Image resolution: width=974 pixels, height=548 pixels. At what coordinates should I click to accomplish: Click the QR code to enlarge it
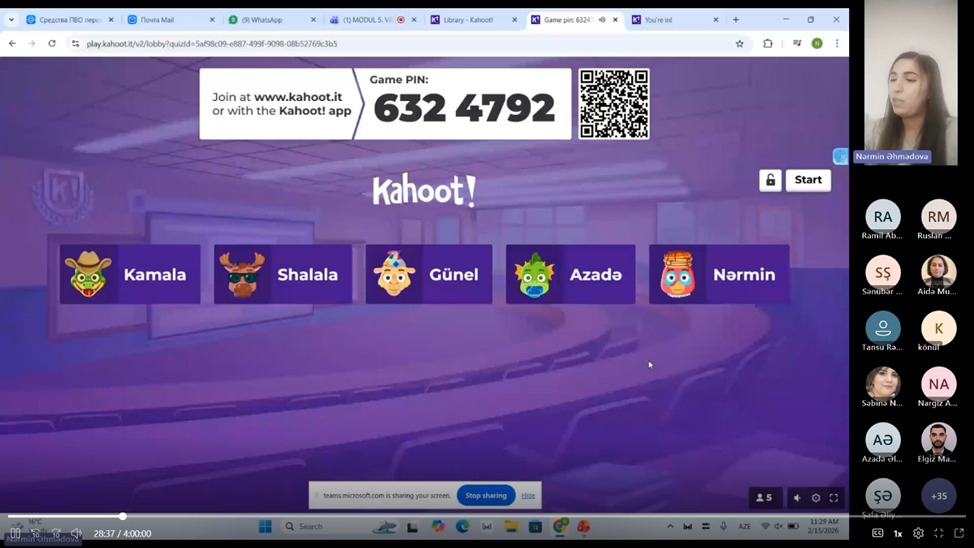pos(614,104)
